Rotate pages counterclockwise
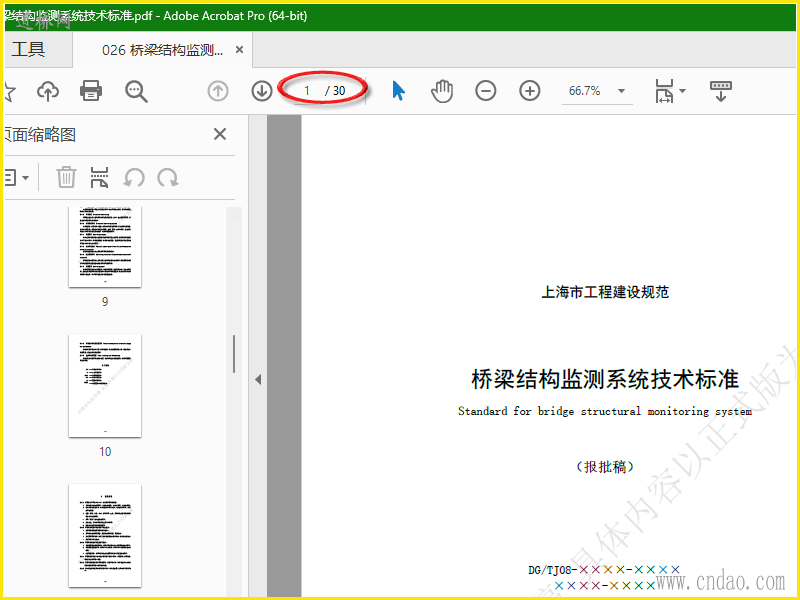 click(x=134, y=178)
